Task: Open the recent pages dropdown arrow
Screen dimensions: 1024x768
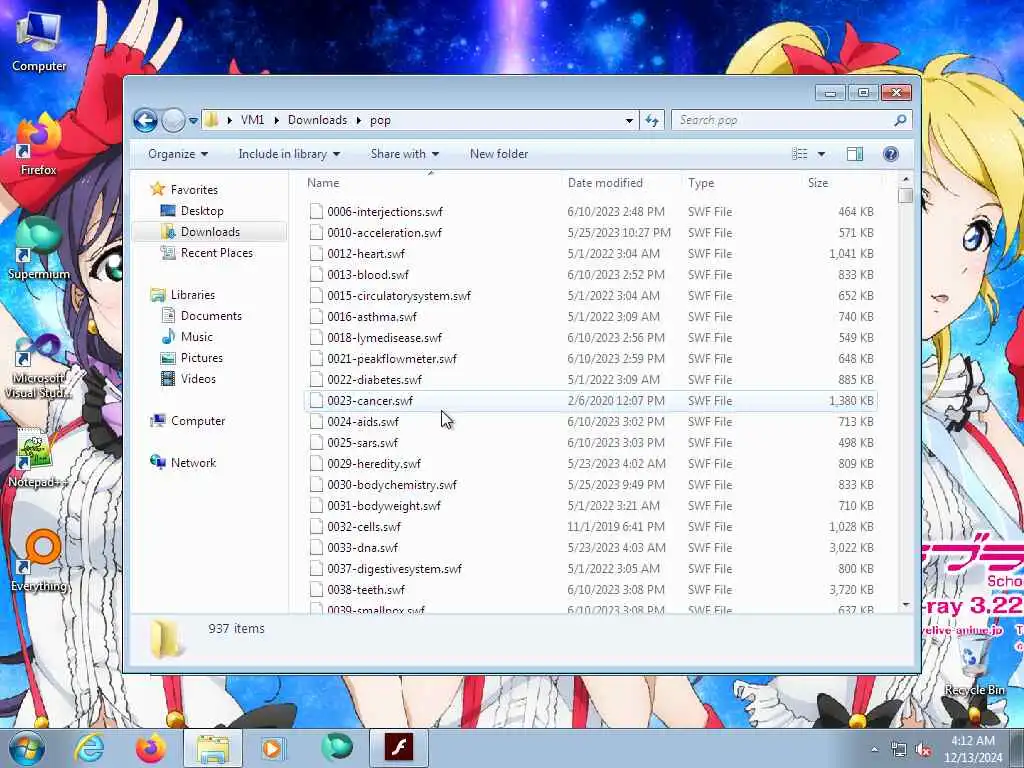Action: 193,121
